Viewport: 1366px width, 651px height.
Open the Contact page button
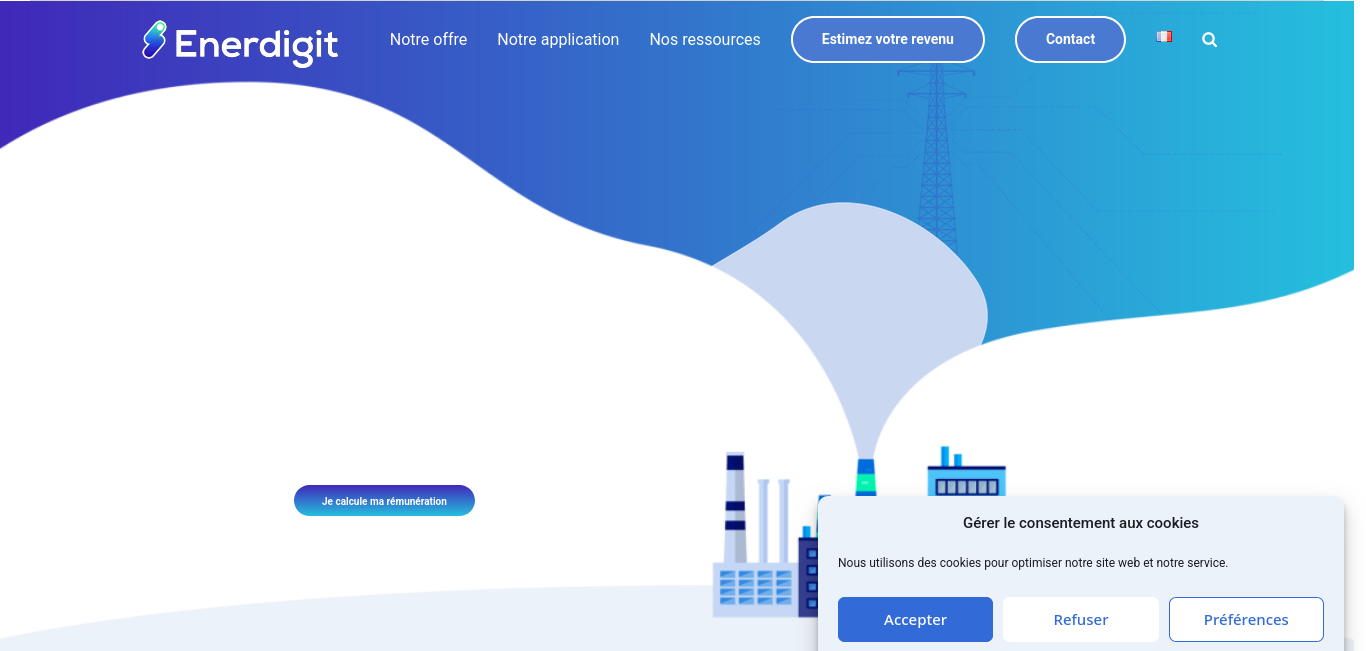(1070, 40)
